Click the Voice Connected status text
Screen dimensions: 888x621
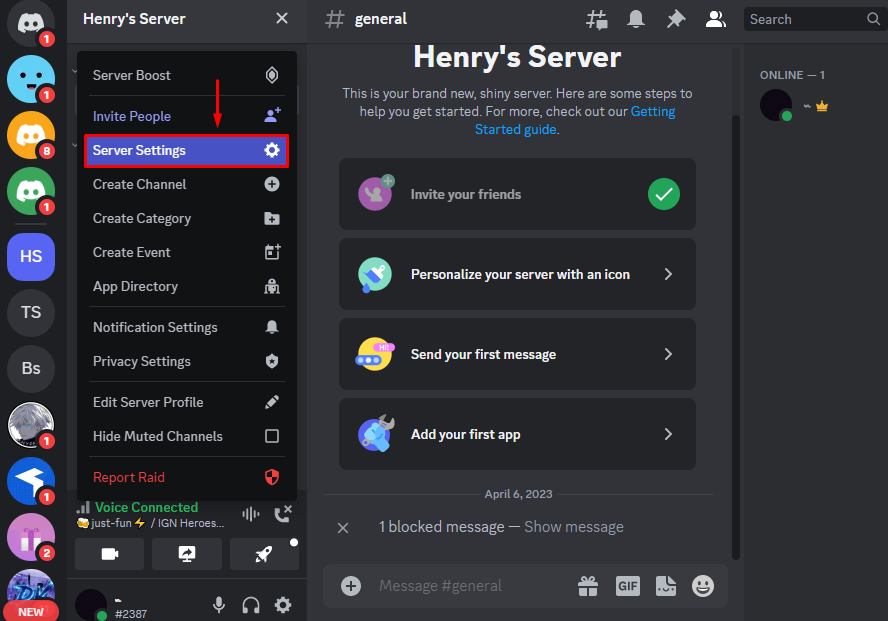pos(146,507)
